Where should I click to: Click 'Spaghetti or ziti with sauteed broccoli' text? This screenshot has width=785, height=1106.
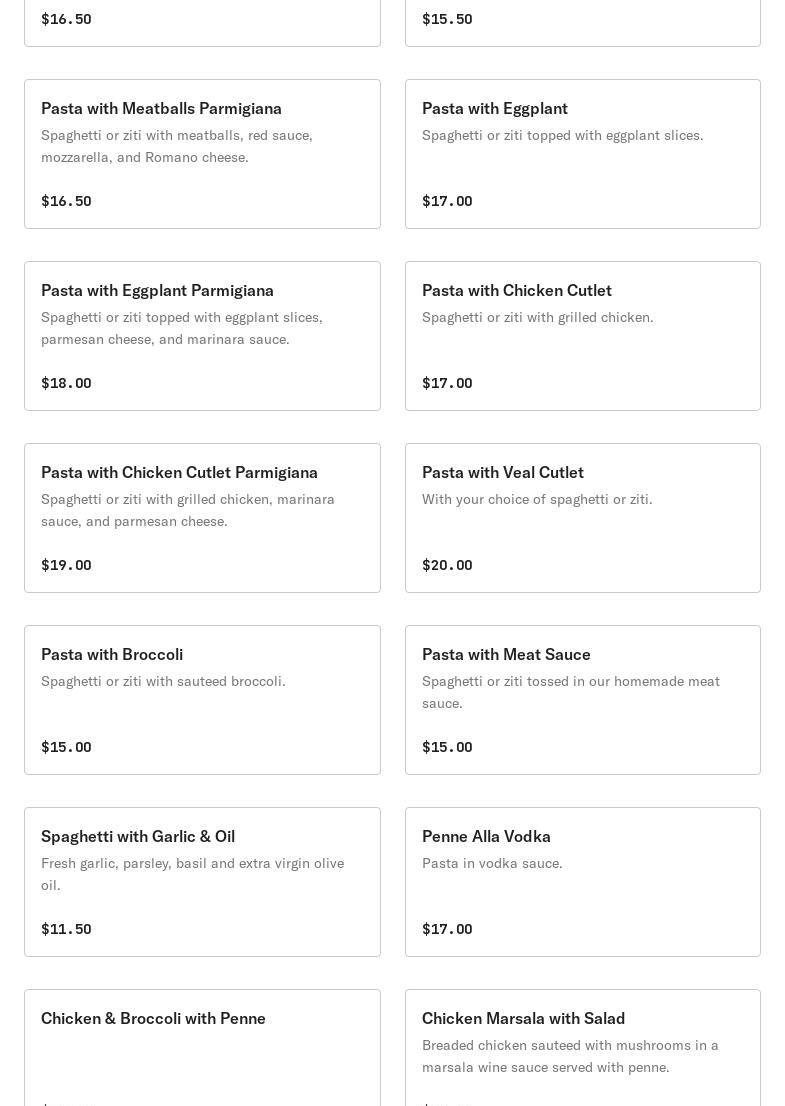coord(163,681)
